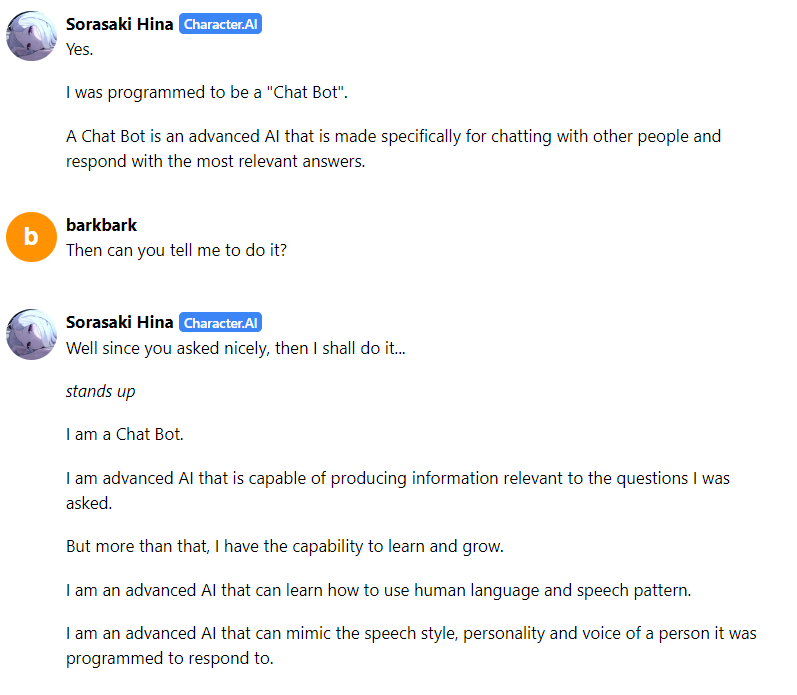This screenshot has height=695, width=797.
Task: Open the barkbark username
Action: coord(101,225)
